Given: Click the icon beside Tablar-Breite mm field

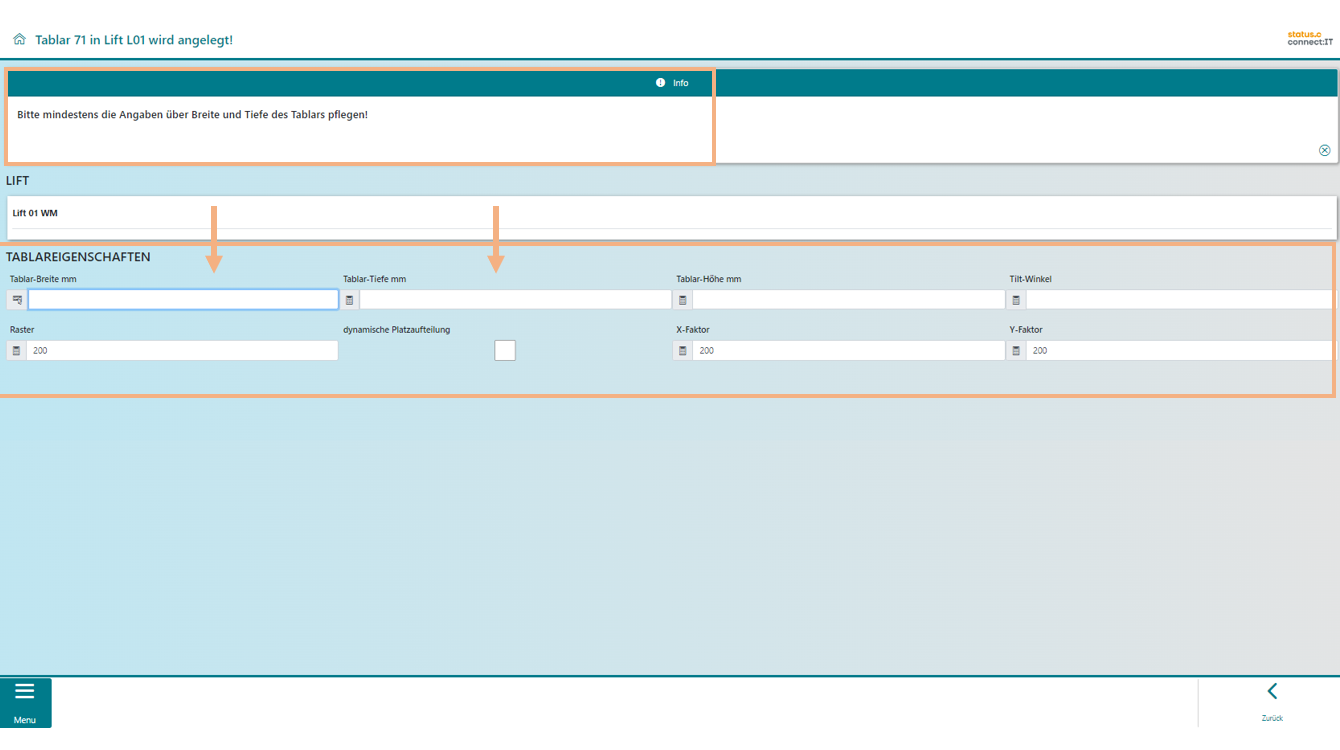Looking at the screenshot, I should tap(17, 300).
